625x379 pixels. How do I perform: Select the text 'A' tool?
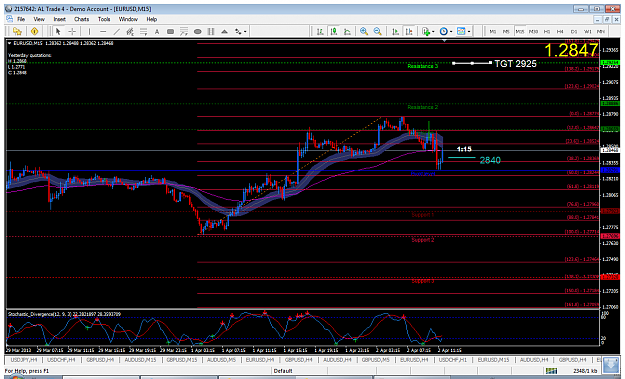tap(157, 31)
